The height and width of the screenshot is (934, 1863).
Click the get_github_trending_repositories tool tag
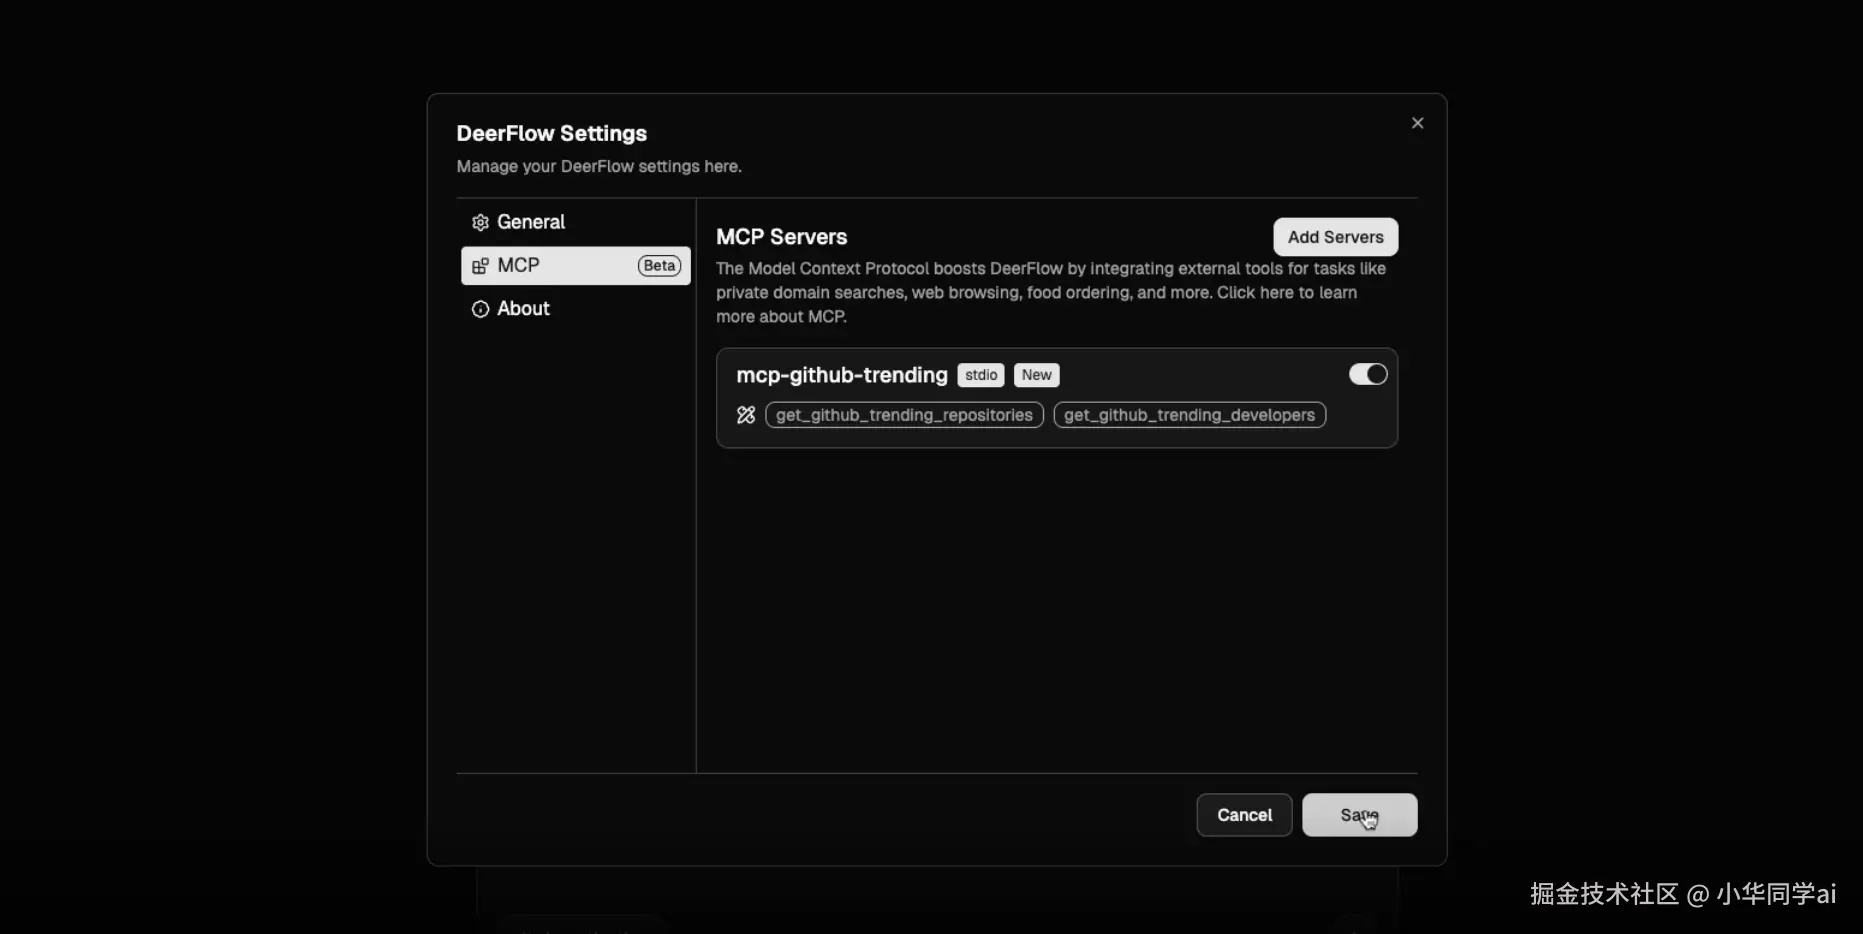click(904, 415)
